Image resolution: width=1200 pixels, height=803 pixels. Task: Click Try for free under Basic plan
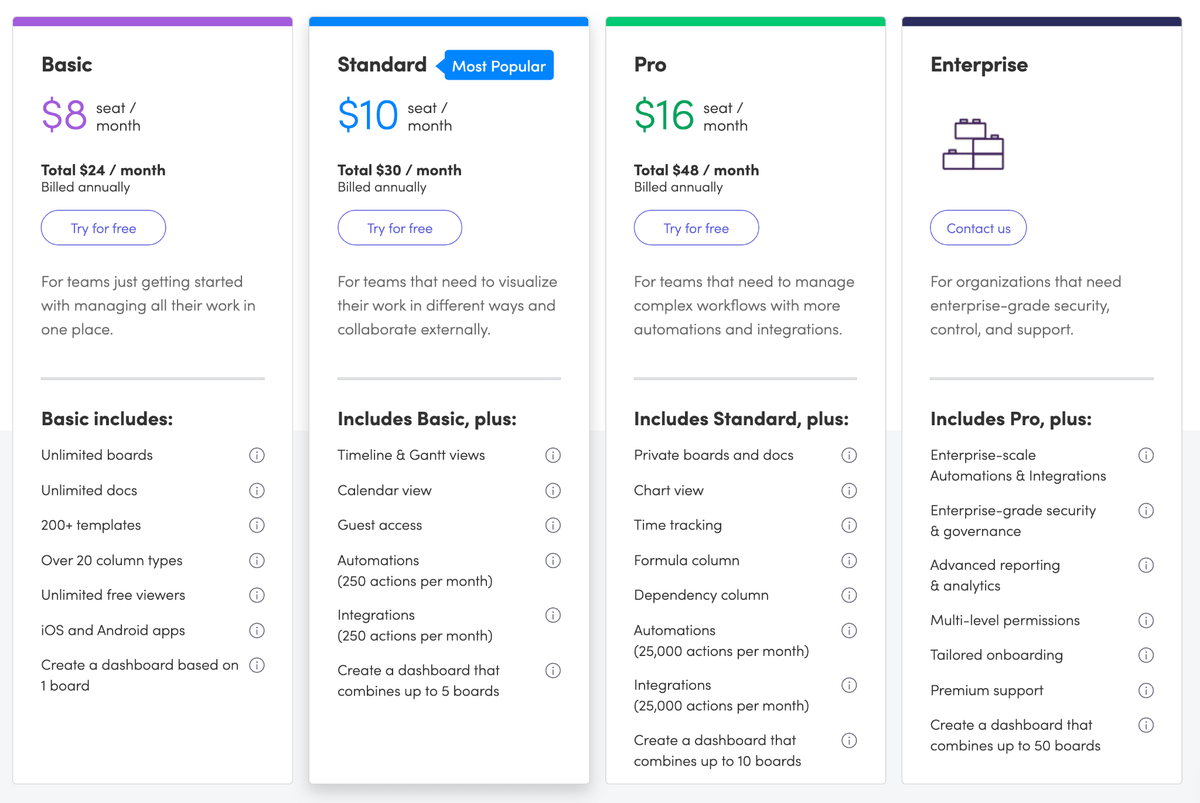tap(103, 228)
